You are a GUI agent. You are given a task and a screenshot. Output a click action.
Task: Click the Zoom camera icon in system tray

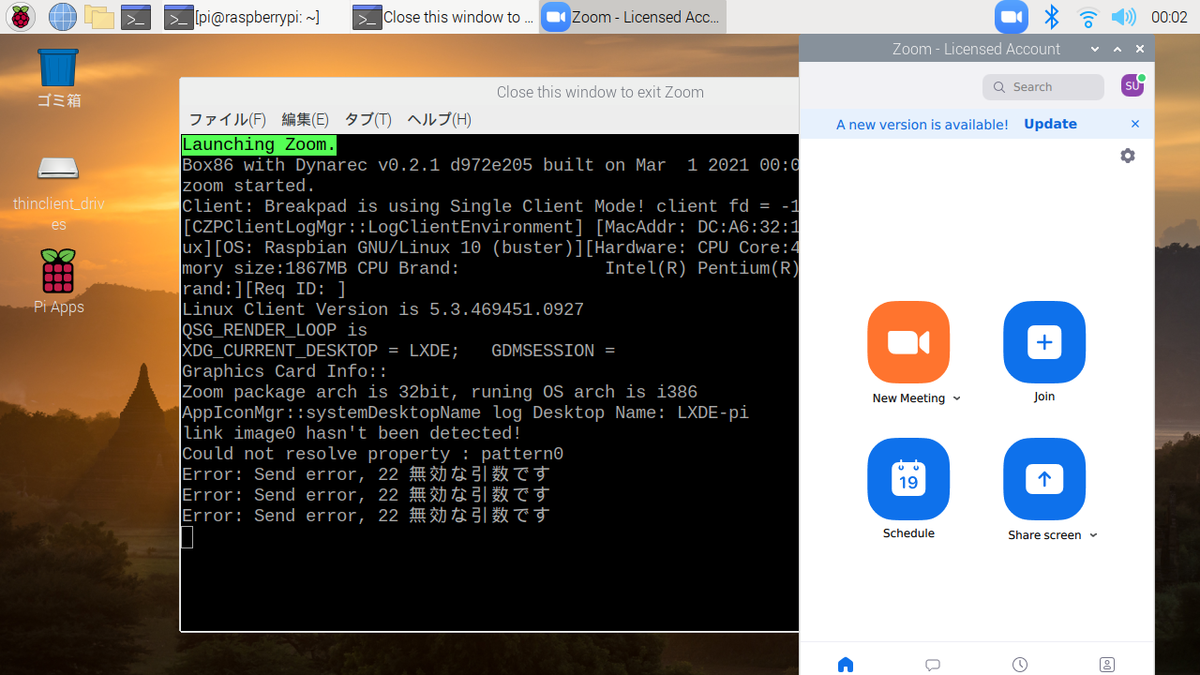[1011, 17]
